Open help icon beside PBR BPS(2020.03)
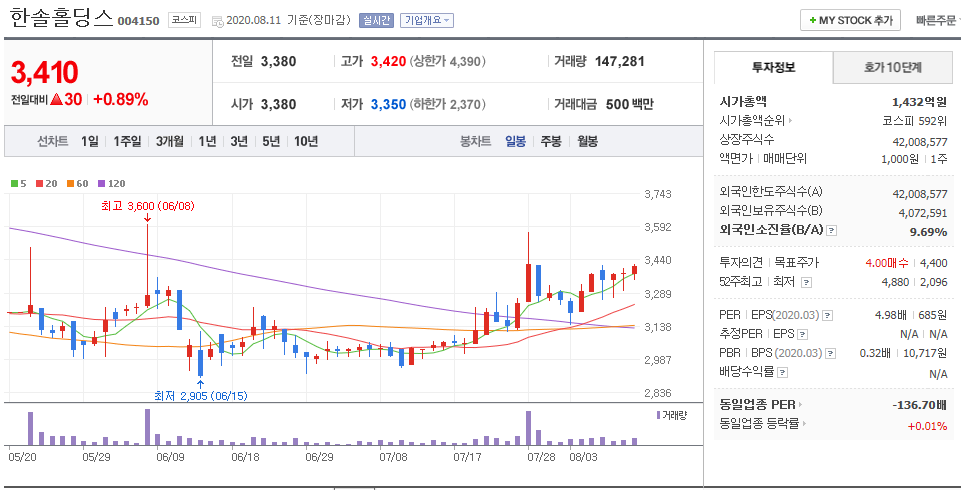This screenshot has height=490, width=961. pyautogui.click(x=830, y=353)
